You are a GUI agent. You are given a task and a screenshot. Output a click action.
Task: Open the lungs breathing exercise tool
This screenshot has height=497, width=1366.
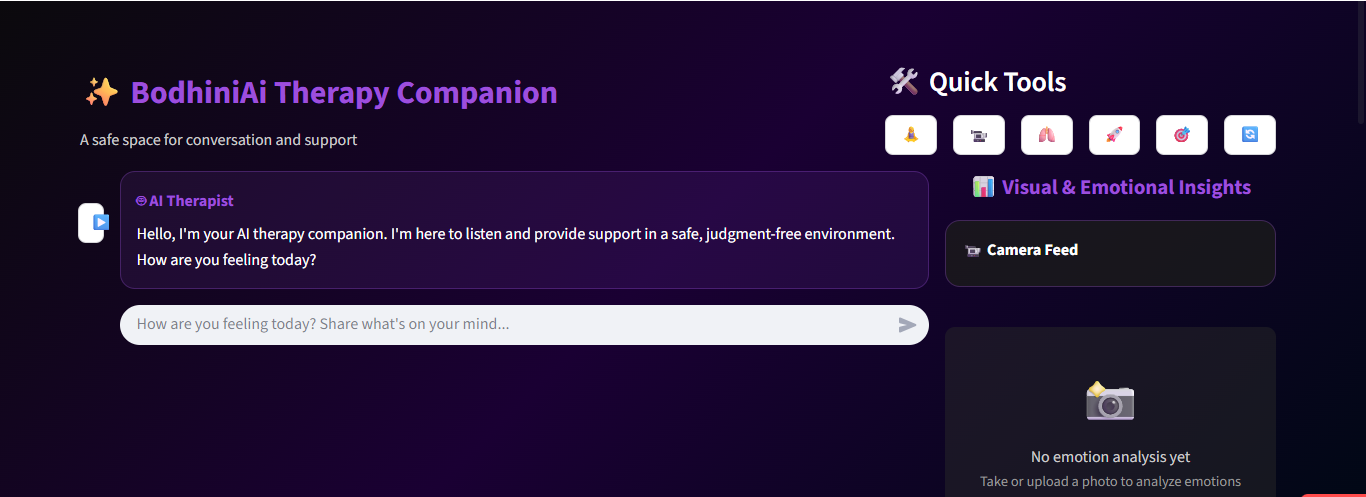(1046, 135)
